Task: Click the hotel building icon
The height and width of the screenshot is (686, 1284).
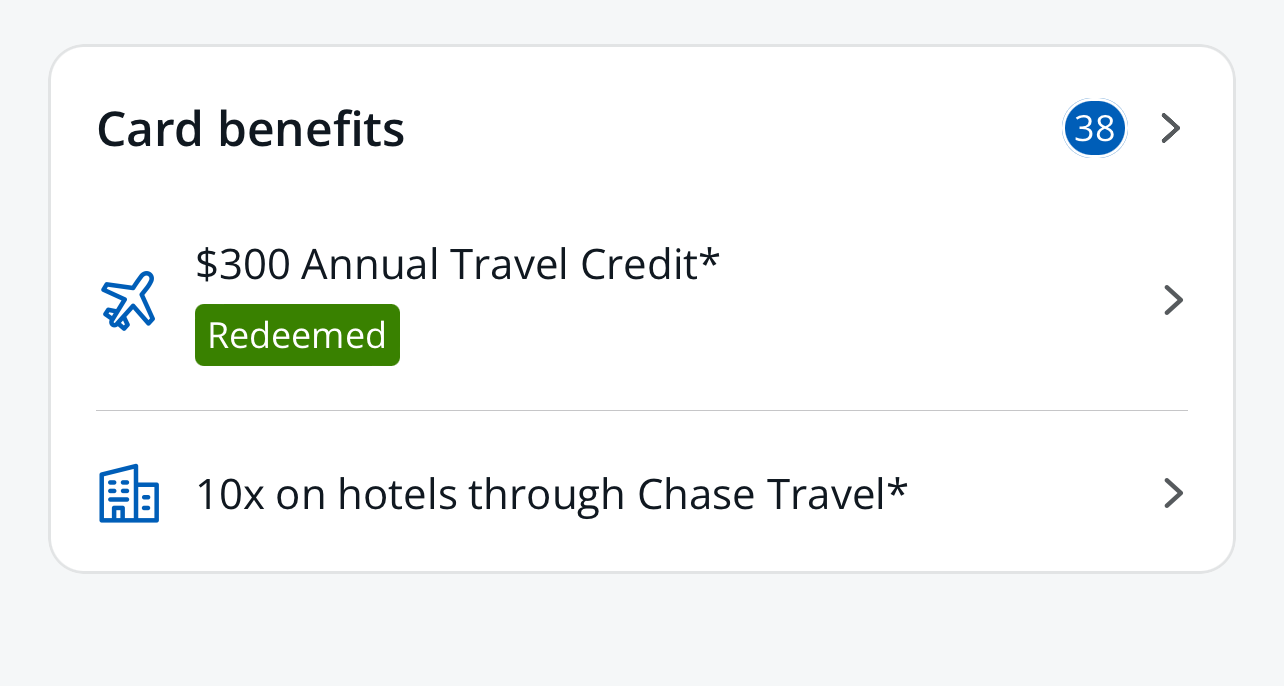Action: (129, 493)
